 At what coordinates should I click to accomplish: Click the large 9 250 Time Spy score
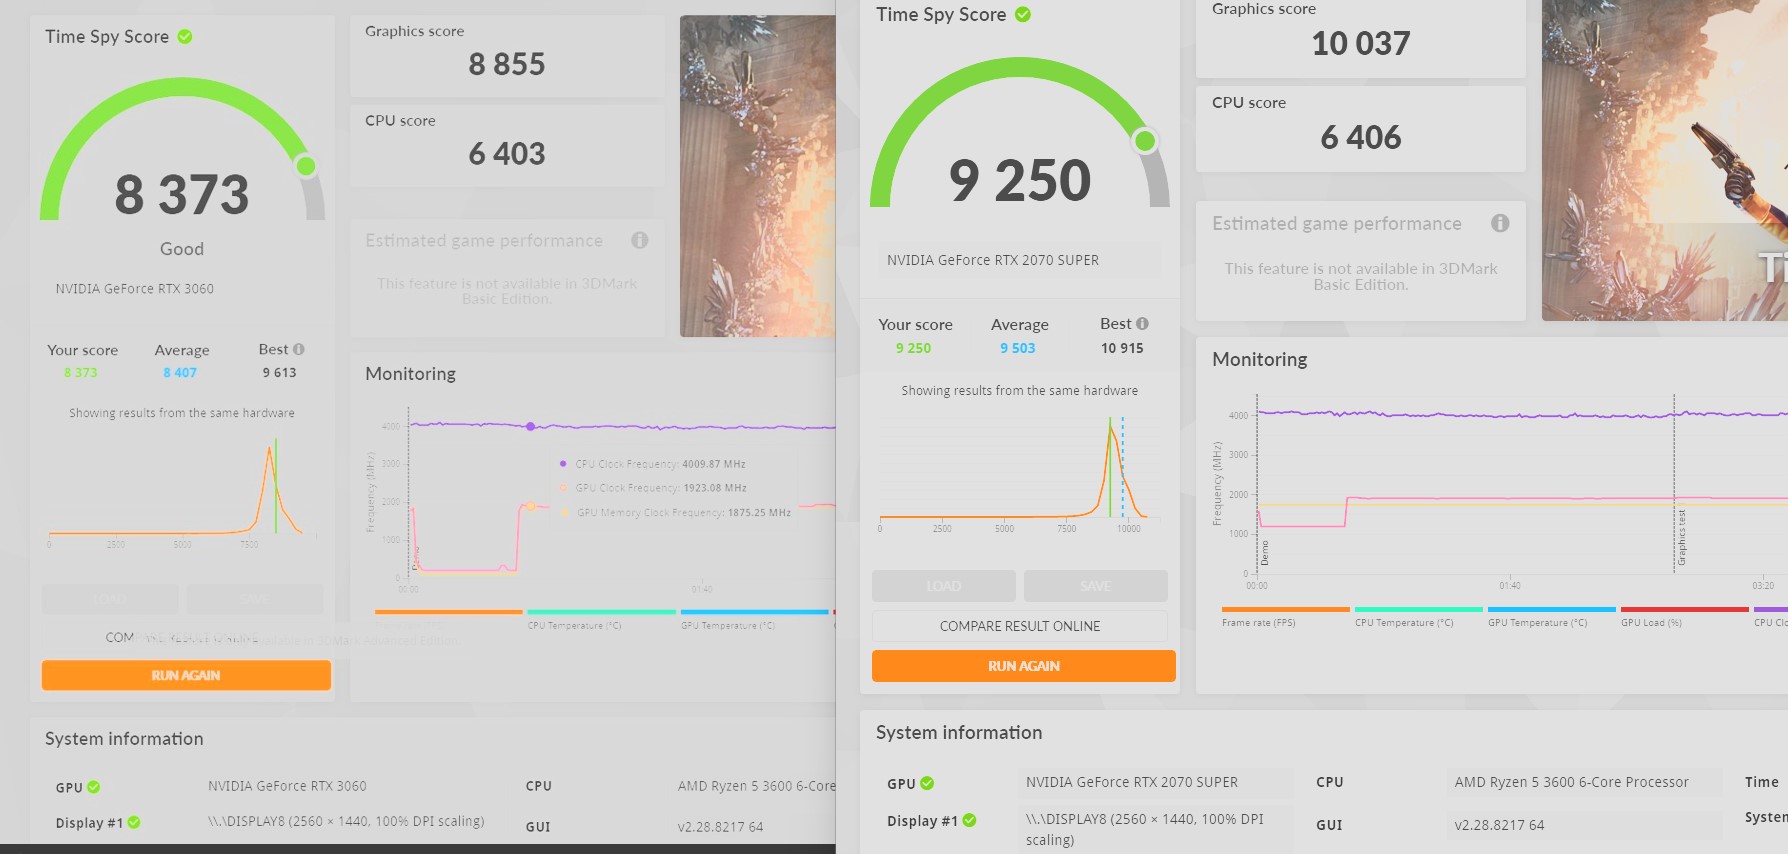tap(1020, 180)
